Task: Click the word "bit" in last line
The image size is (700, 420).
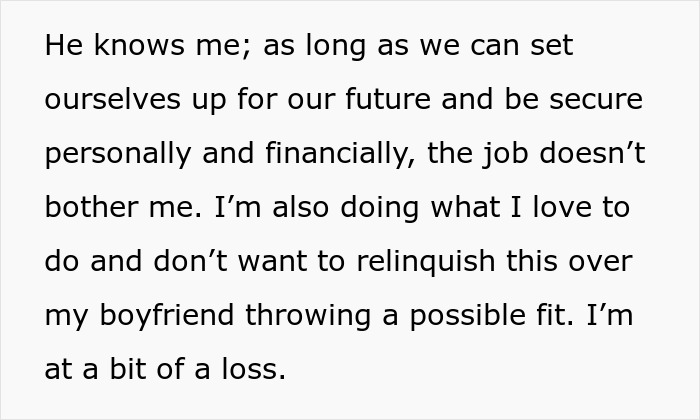Action: coord(128,370)
